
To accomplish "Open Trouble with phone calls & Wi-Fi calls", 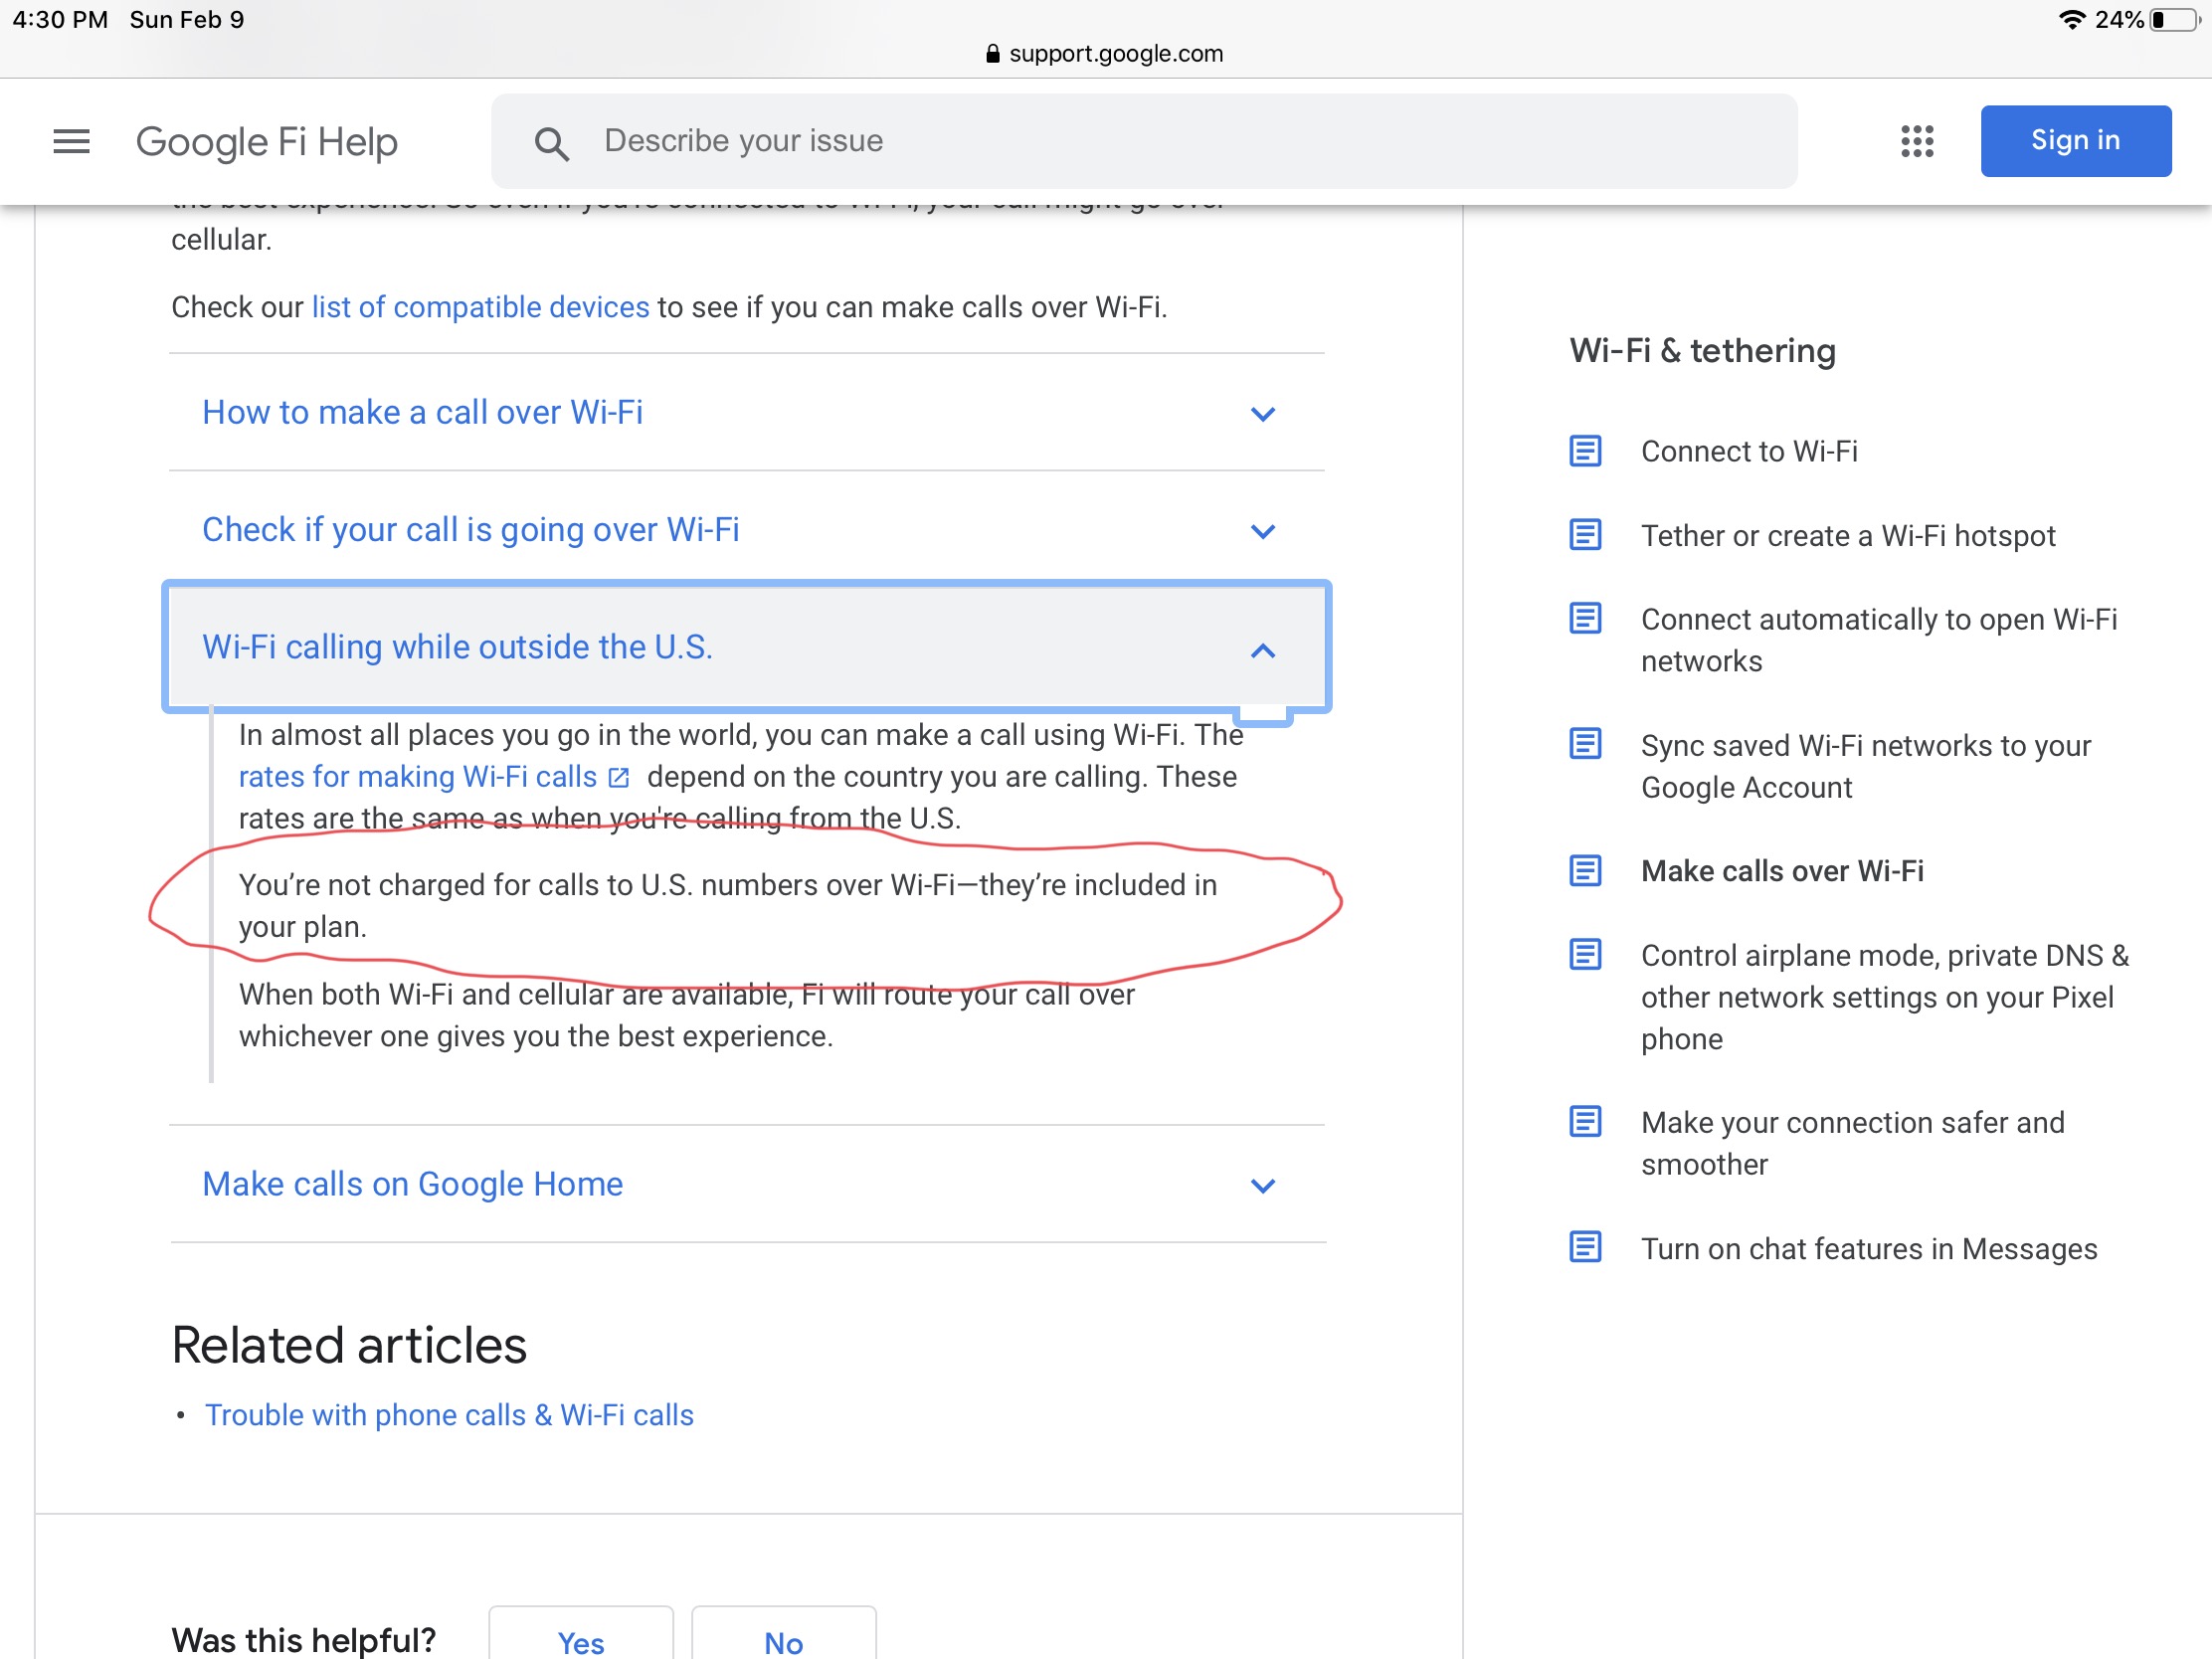I will [449, 1414].
